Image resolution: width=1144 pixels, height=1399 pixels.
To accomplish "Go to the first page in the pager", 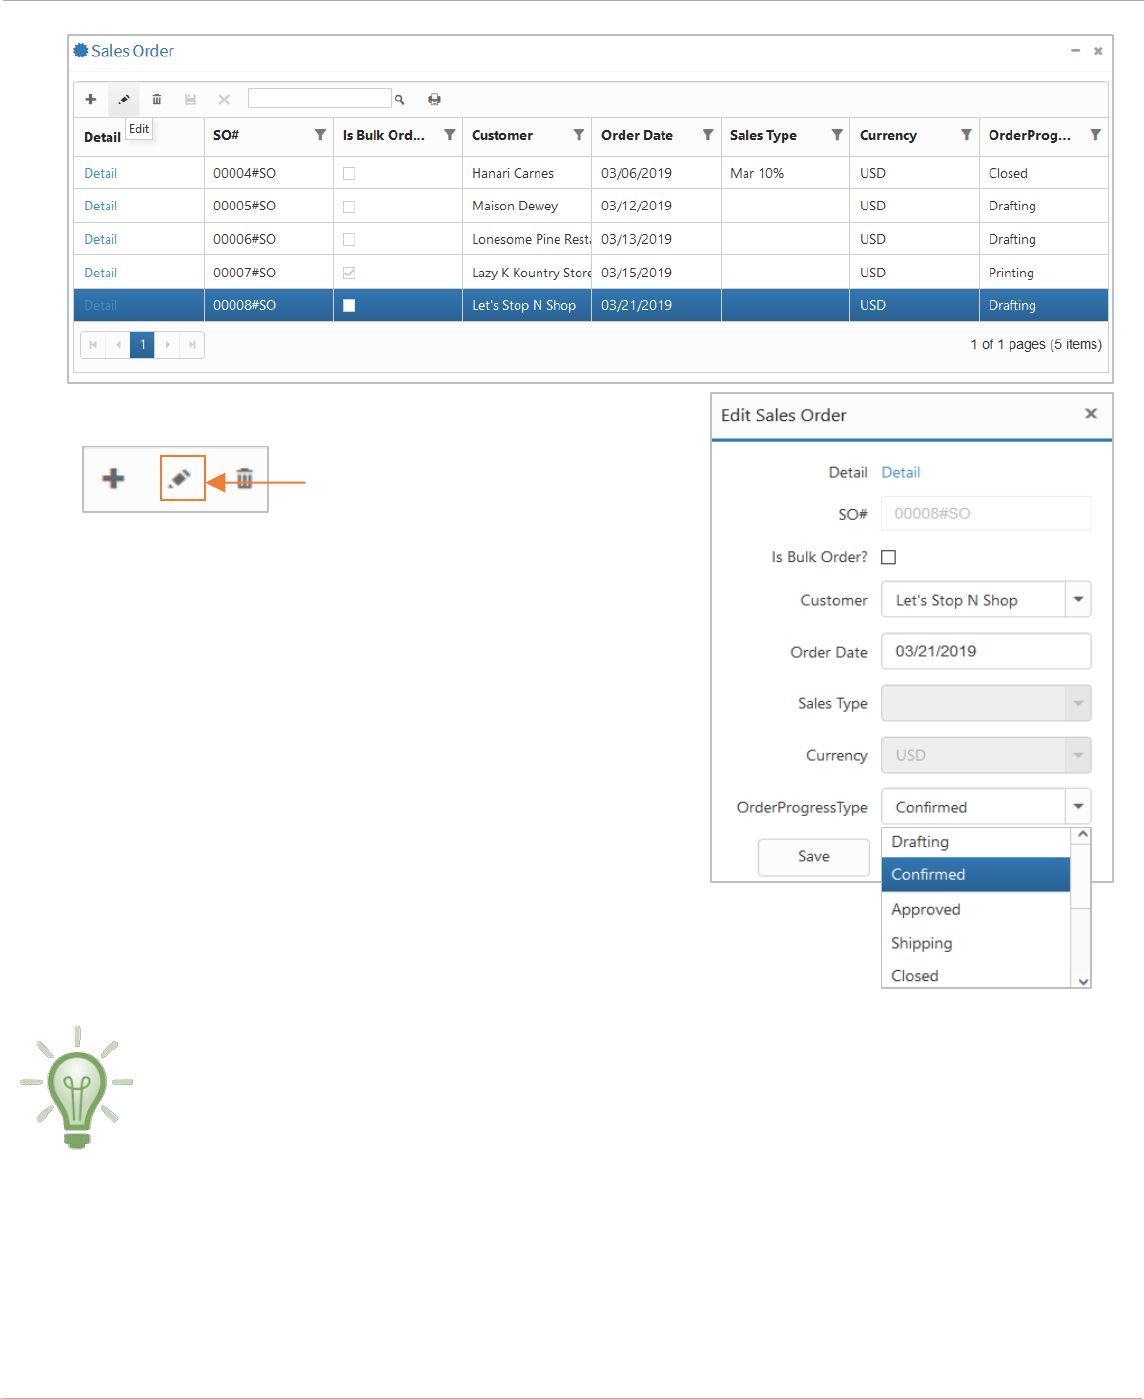I will tap(93, 345).
